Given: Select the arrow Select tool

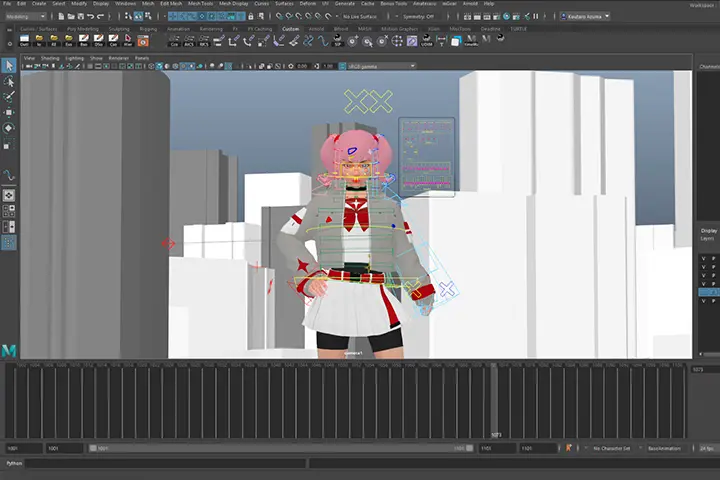Looking at the screenshot, I should tap(9, 66).
